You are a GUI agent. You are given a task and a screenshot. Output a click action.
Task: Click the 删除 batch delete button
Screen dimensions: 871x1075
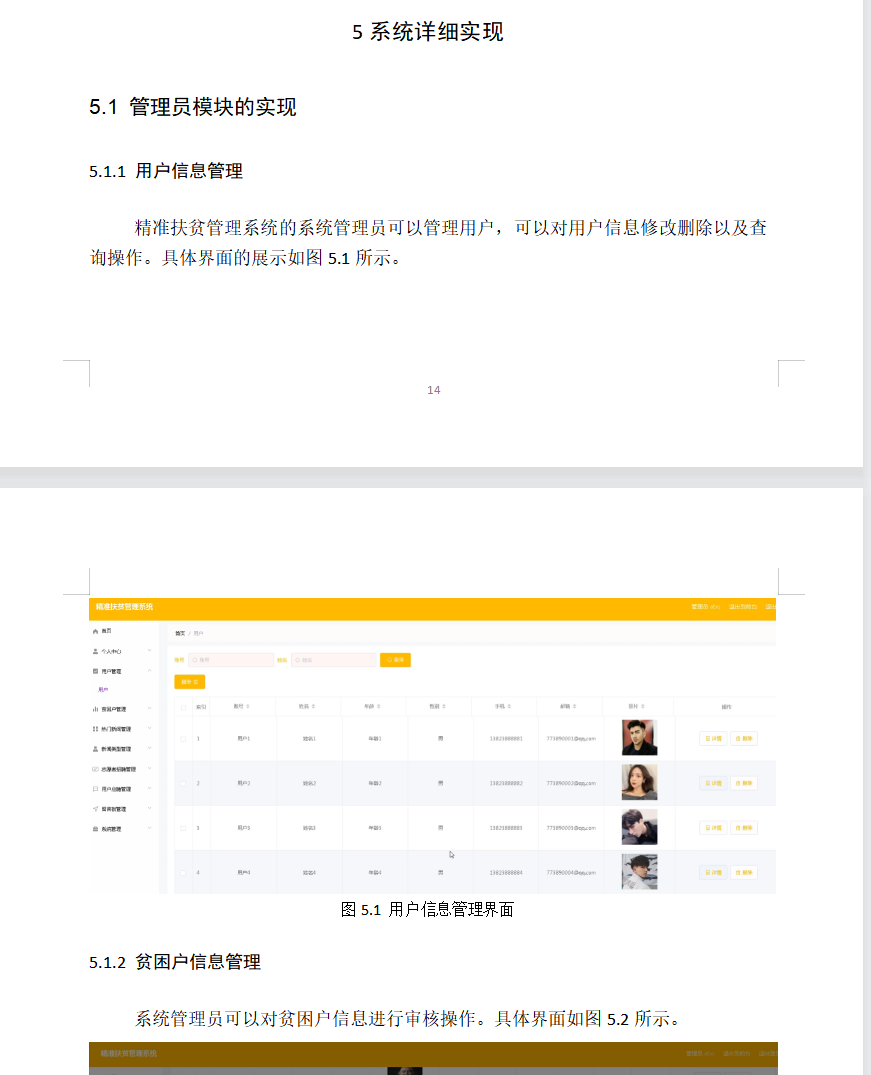click(x=190, y=681)
